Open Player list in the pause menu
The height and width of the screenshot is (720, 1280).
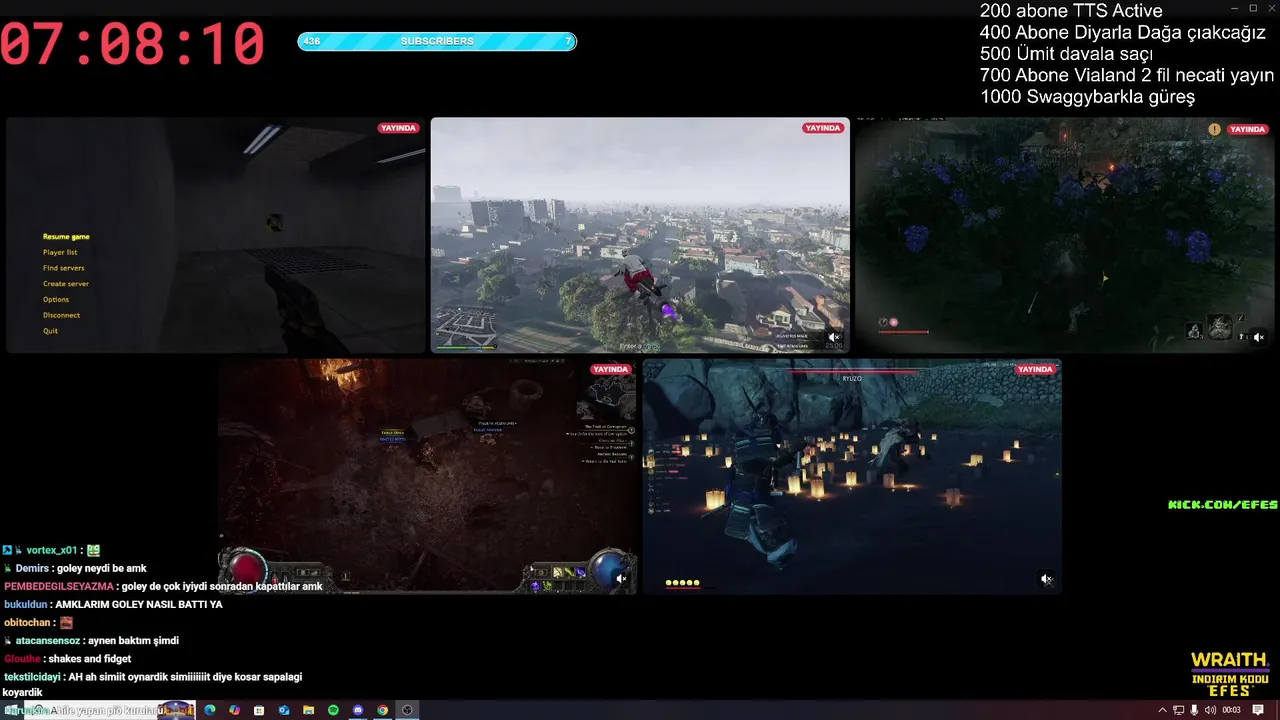click(x=60, y=252)
